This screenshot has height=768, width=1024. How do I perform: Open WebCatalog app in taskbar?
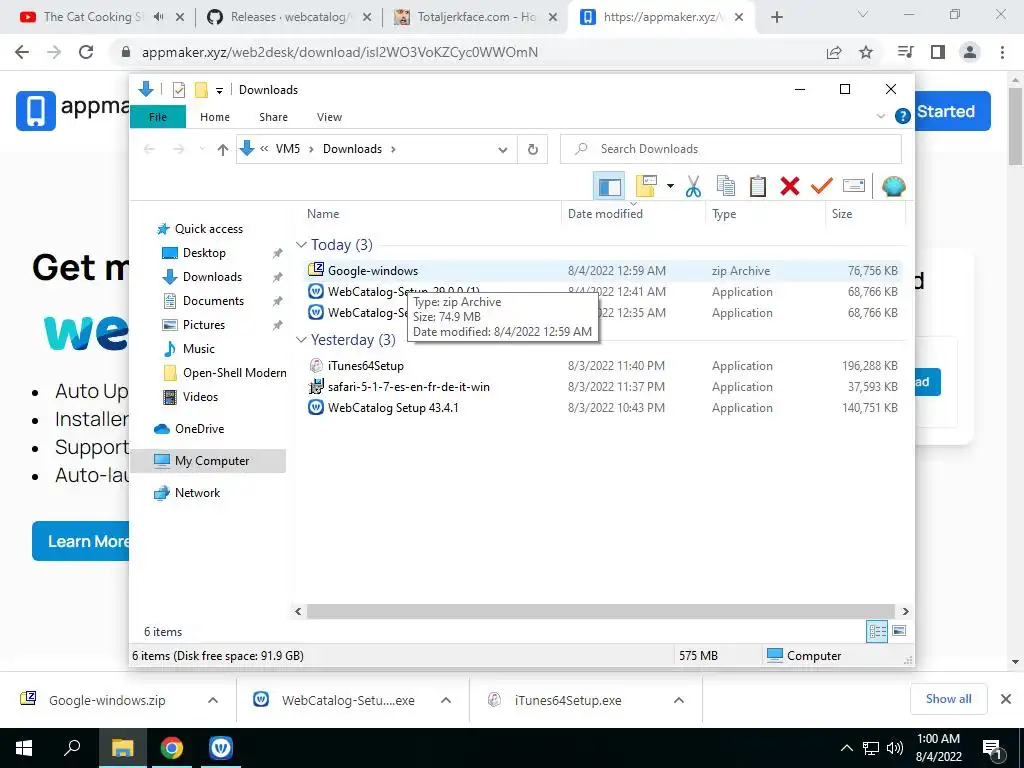tap(221, 748)
